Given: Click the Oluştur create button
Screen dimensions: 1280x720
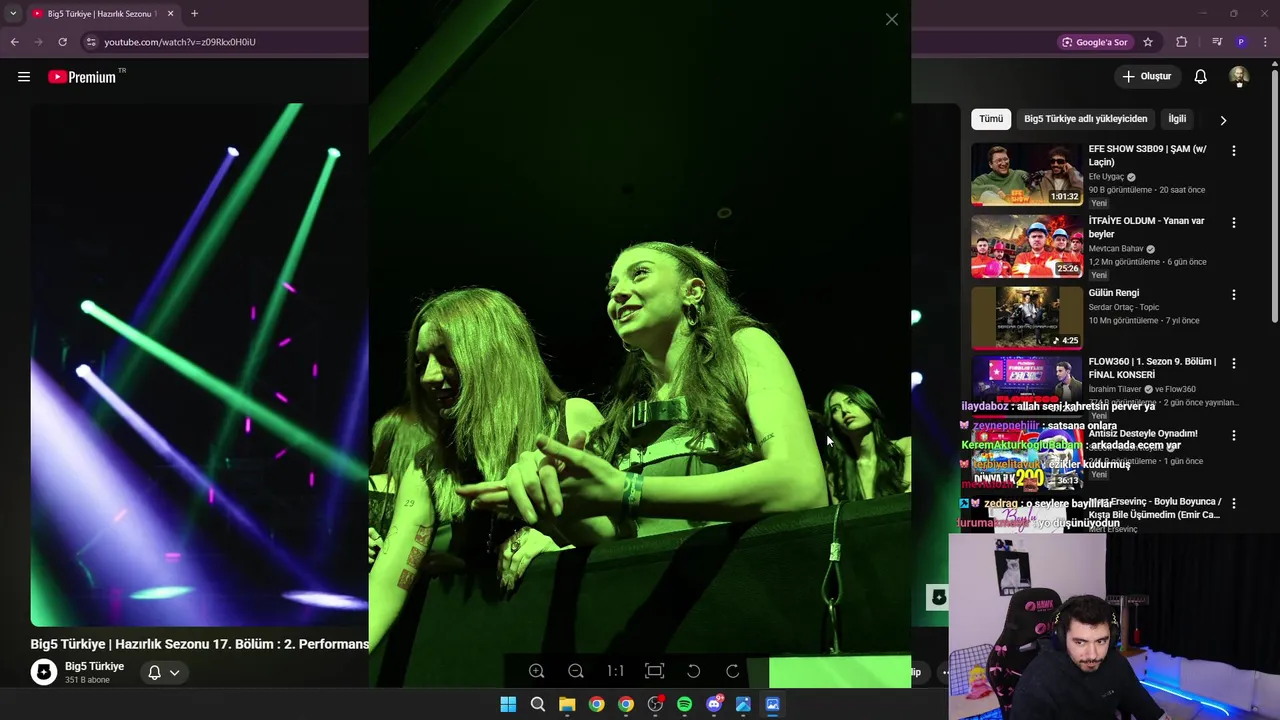Looking at the screenshot, I should click(x=1146, y=77).
